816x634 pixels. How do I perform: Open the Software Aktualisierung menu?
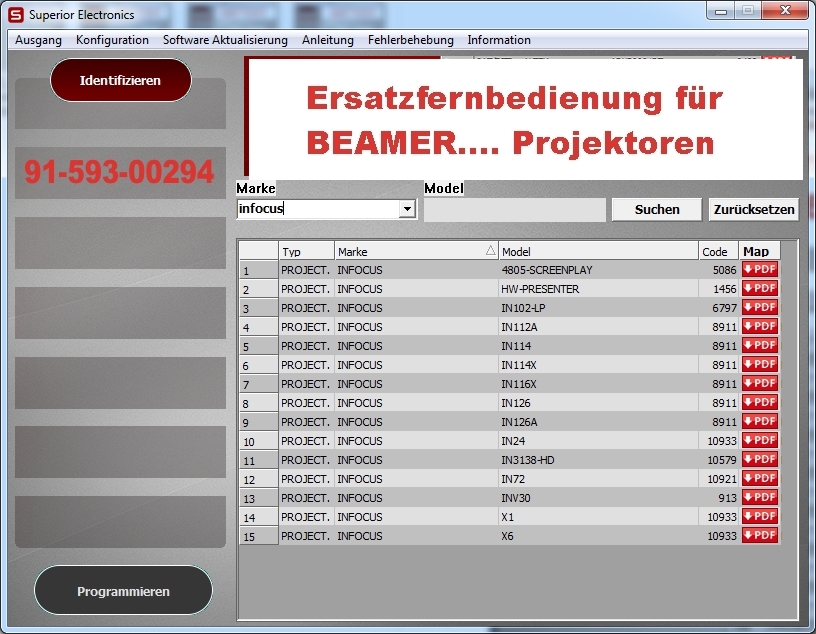click(225, 40)
